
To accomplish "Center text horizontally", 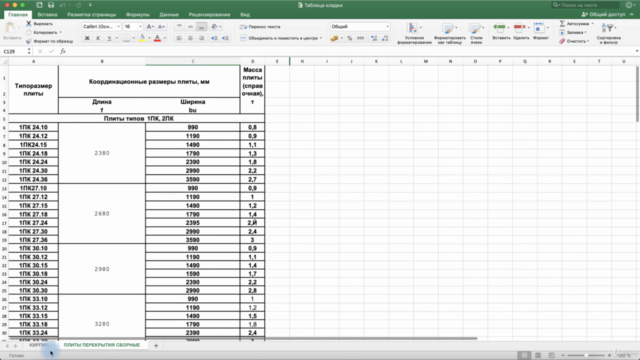I will coord(190,38).
